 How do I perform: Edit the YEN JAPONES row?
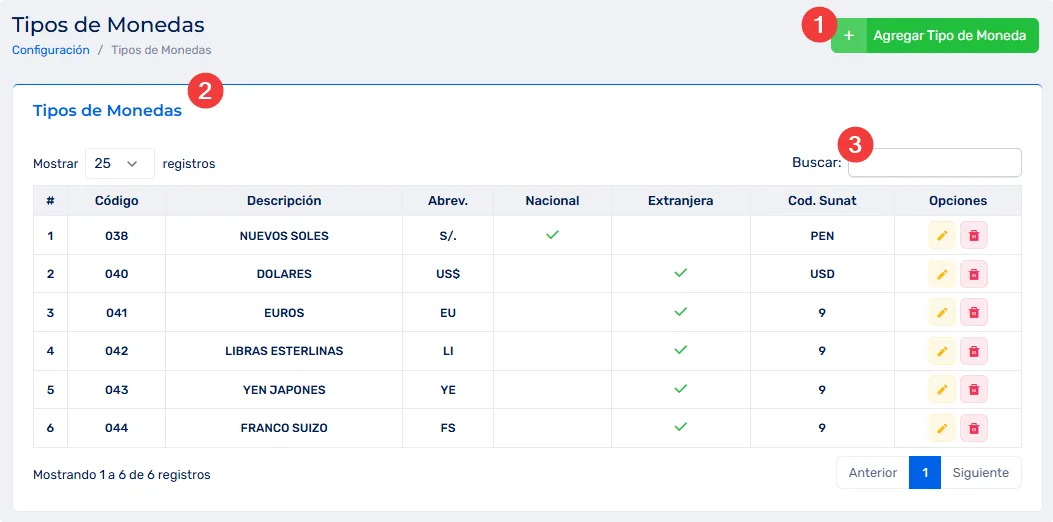tap(941, 390)
